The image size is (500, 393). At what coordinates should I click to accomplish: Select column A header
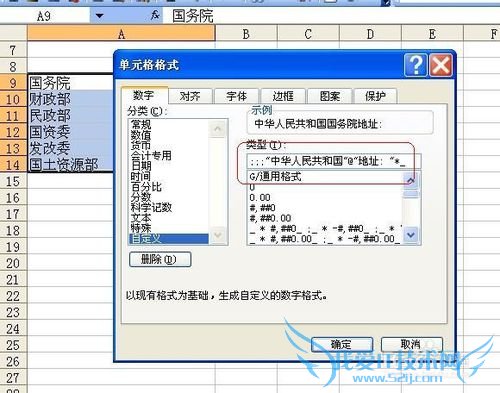[x=121, y=34]
